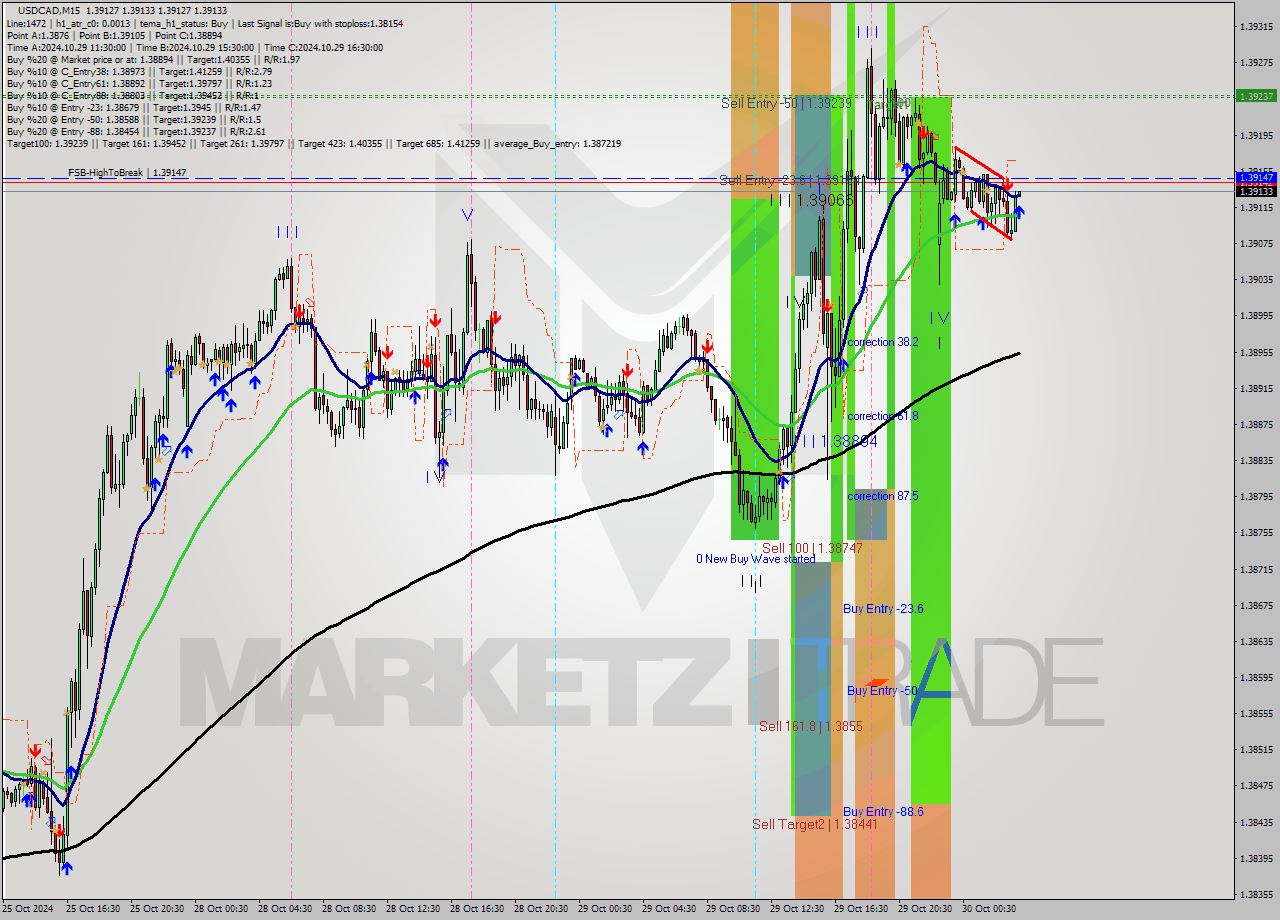
Task: Select the '29 Oct 16:30' time axis label
Action: coord(860,909)
